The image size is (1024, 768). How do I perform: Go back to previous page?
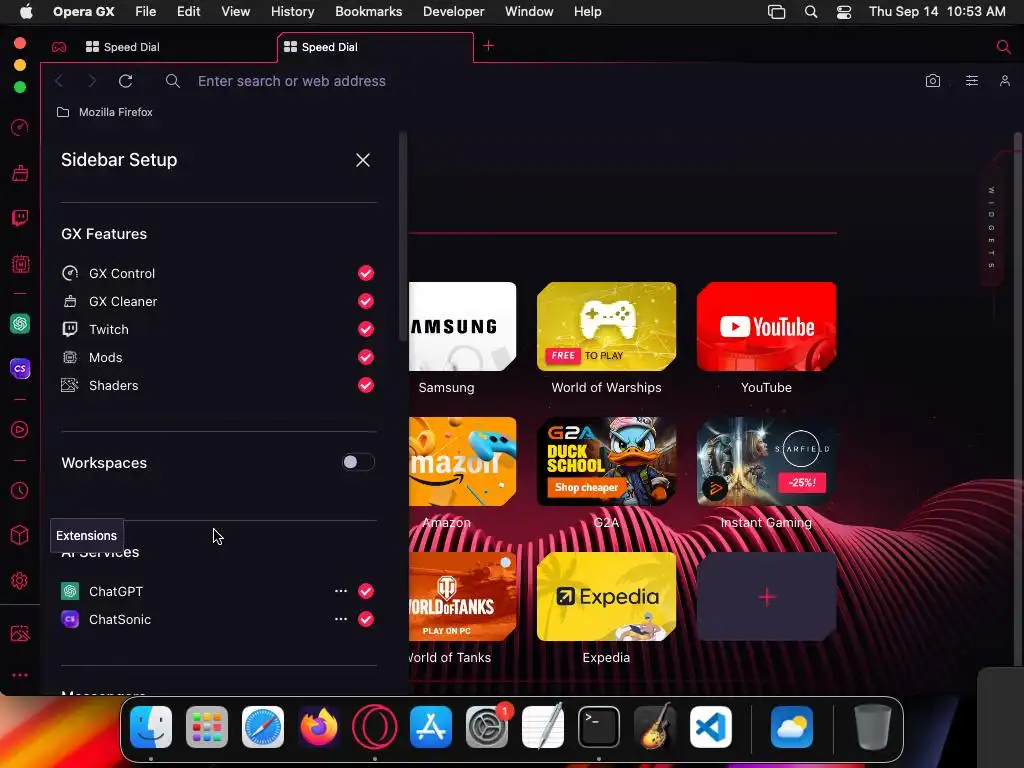[59, 81]
